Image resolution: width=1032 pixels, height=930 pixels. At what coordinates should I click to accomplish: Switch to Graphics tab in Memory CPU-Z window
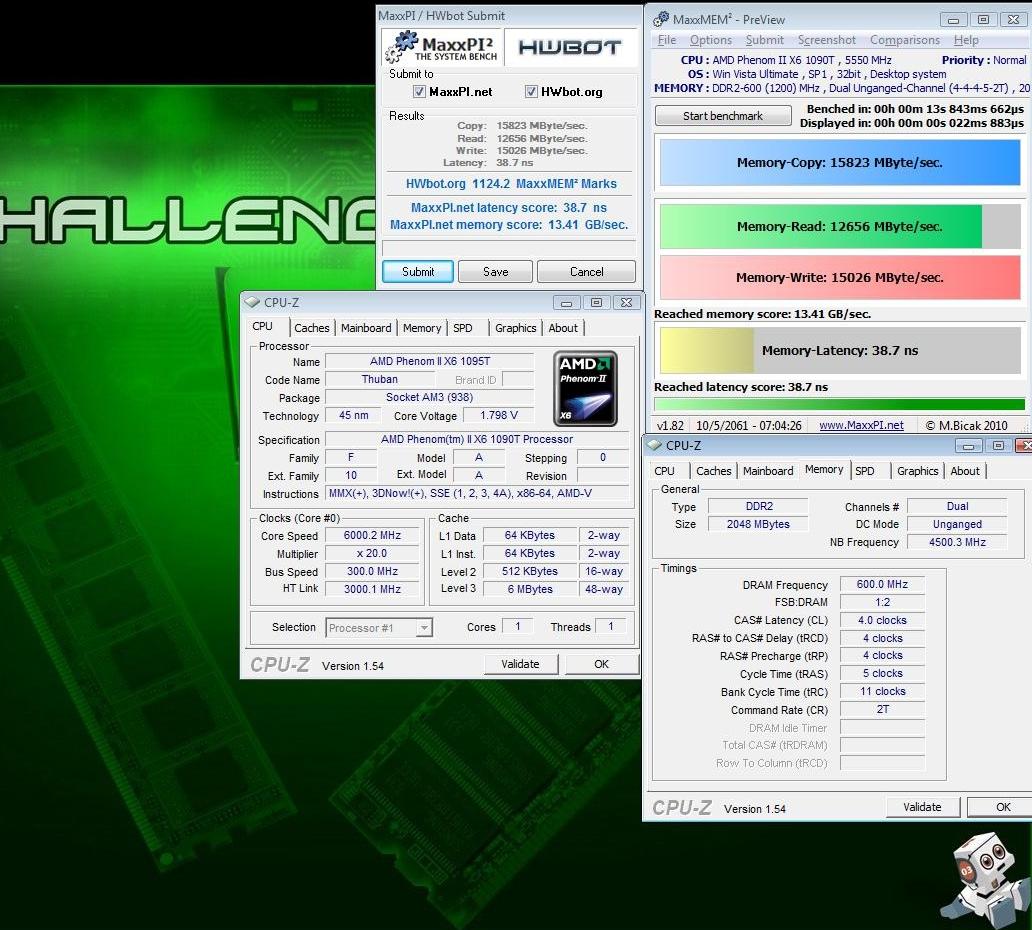tap(917, 471)
